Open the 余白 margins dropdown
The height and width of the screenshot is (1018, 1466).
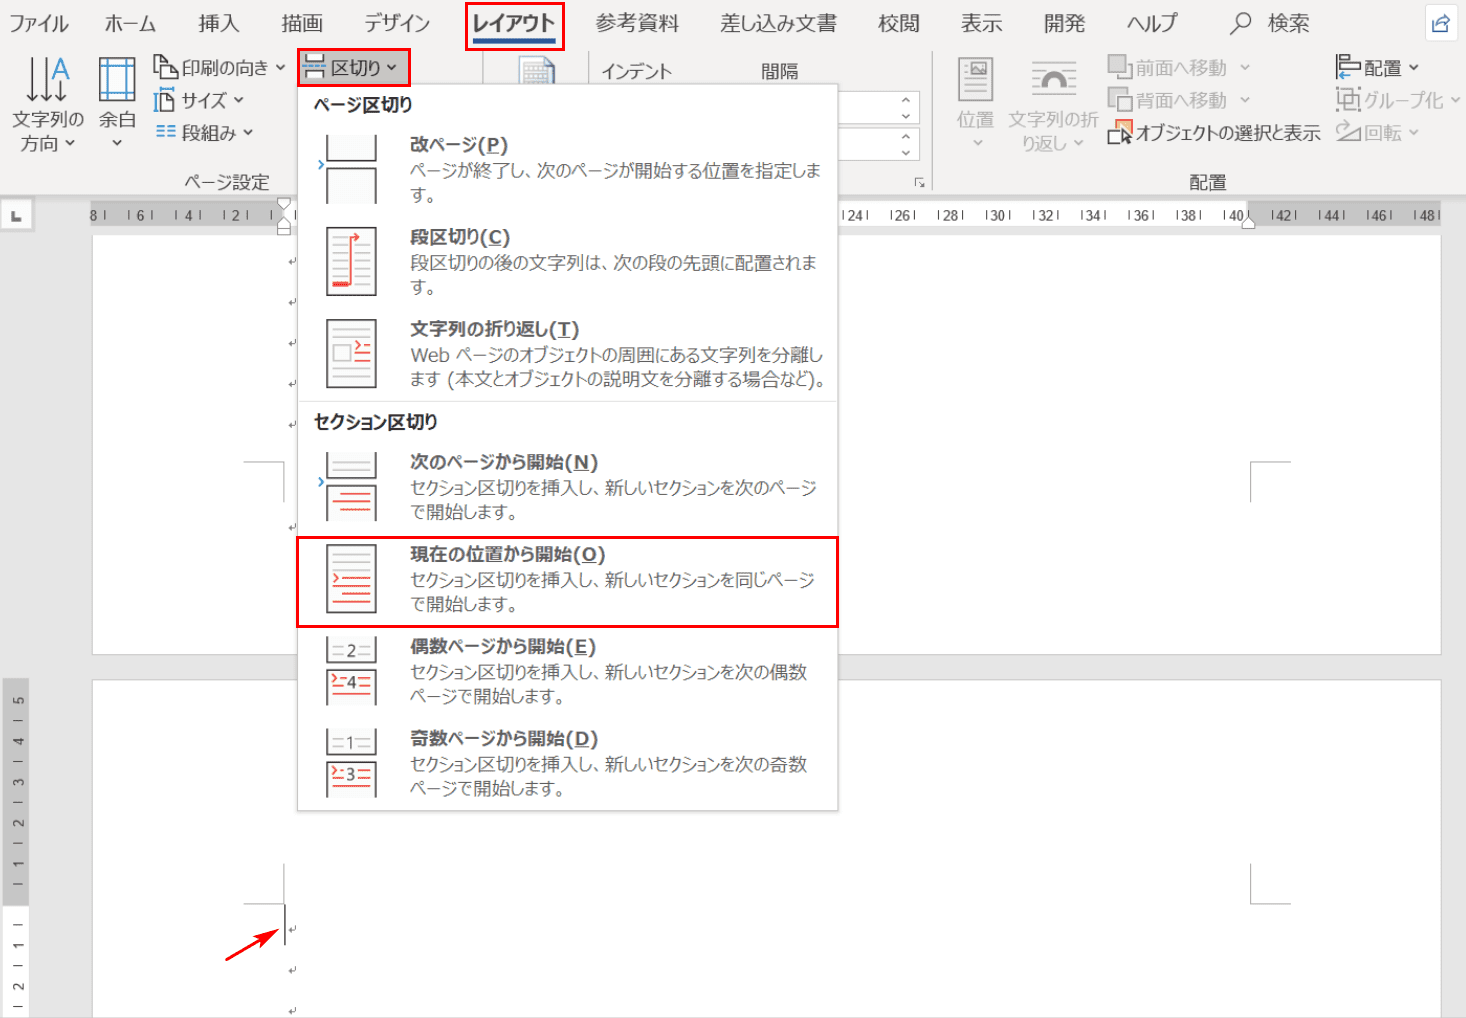(117, 105)
